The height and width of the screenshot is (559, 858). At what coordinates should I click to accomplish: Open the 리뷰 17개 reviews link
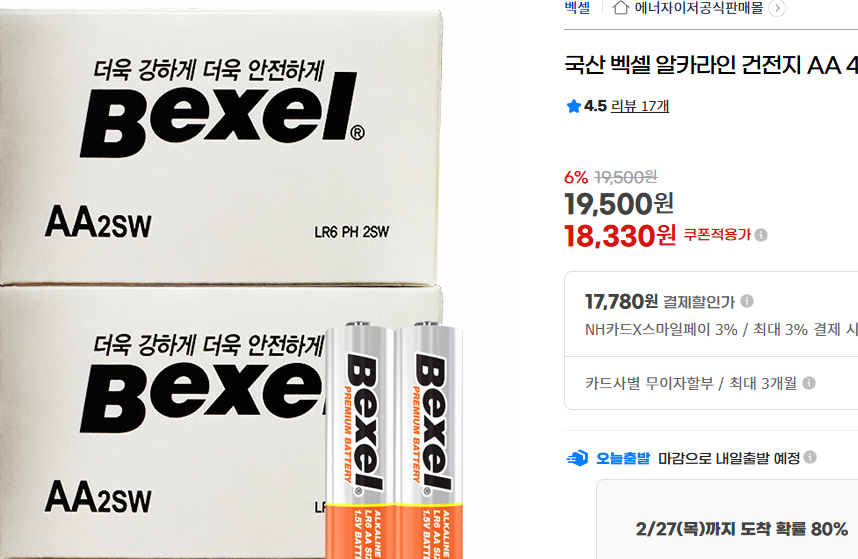point(640,106)
